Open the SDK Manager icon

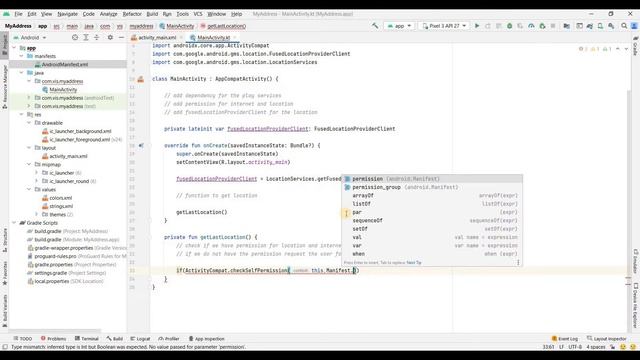[611, 26]
